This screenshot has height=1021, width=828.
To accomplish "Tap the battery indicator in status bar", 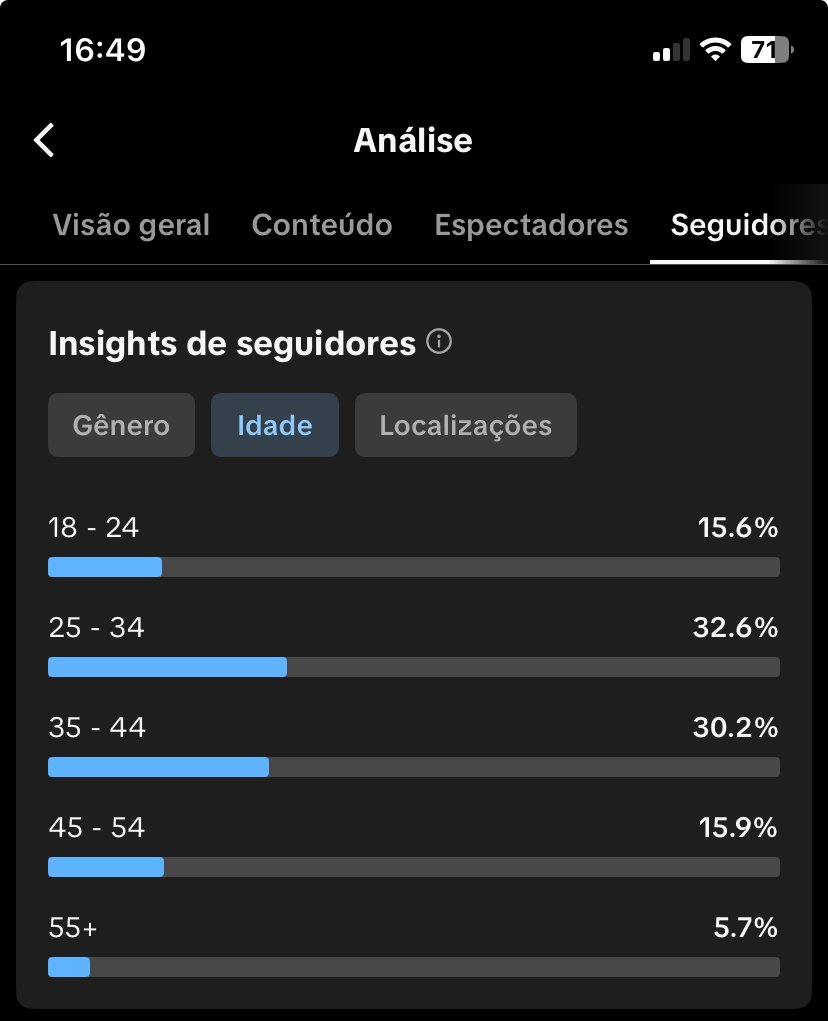I will click(x=766, y=49).
